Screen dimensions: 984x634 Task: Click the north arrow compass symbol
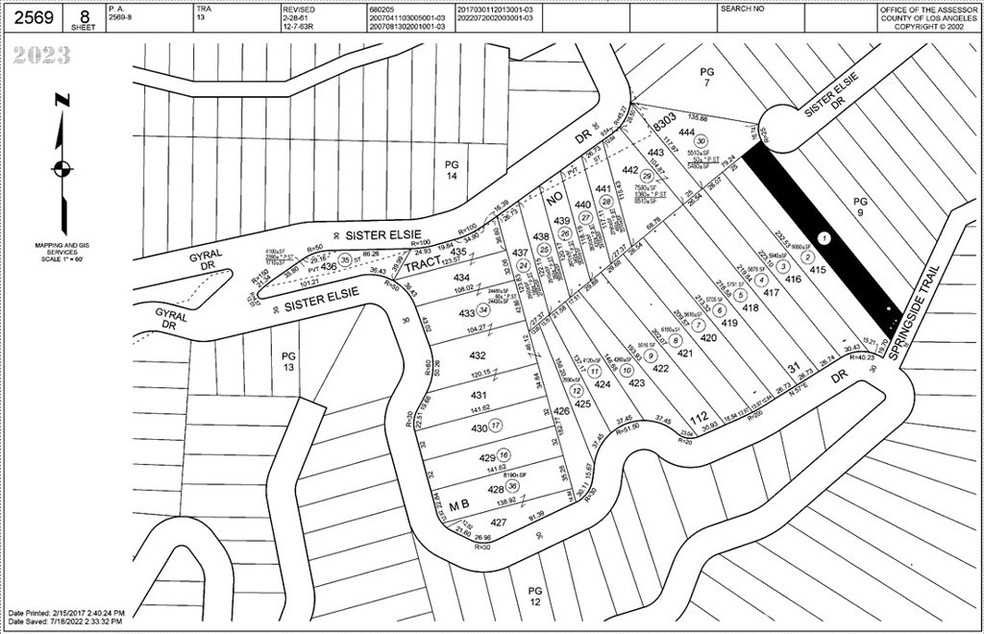tap(62, 165)
